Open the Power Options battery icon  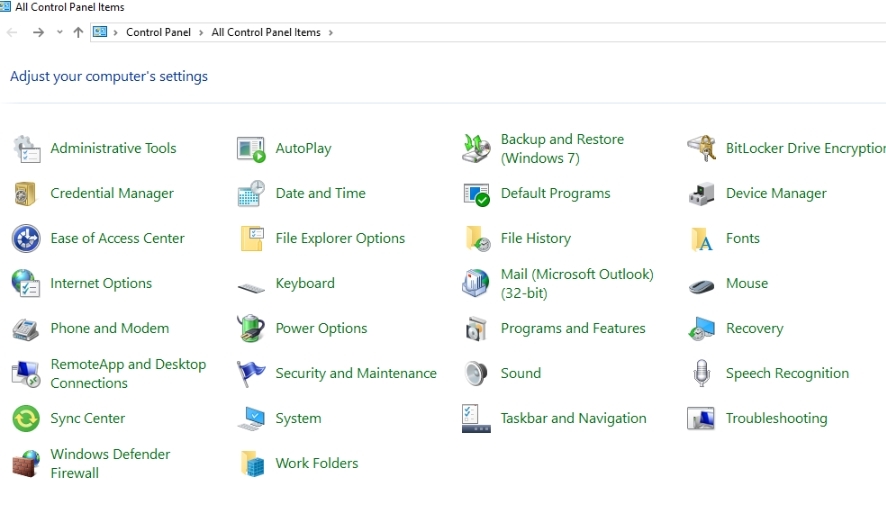click(x=251, y=328)
